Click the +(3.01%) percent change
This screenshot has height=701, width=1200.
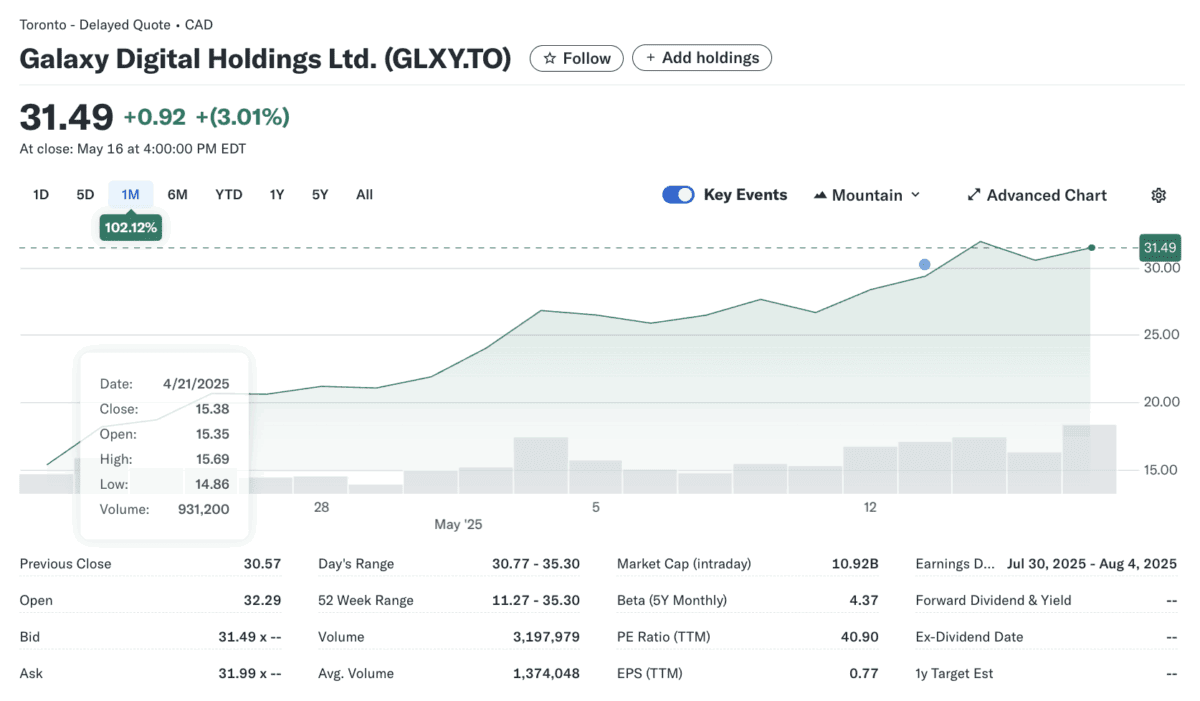(242, 117)
